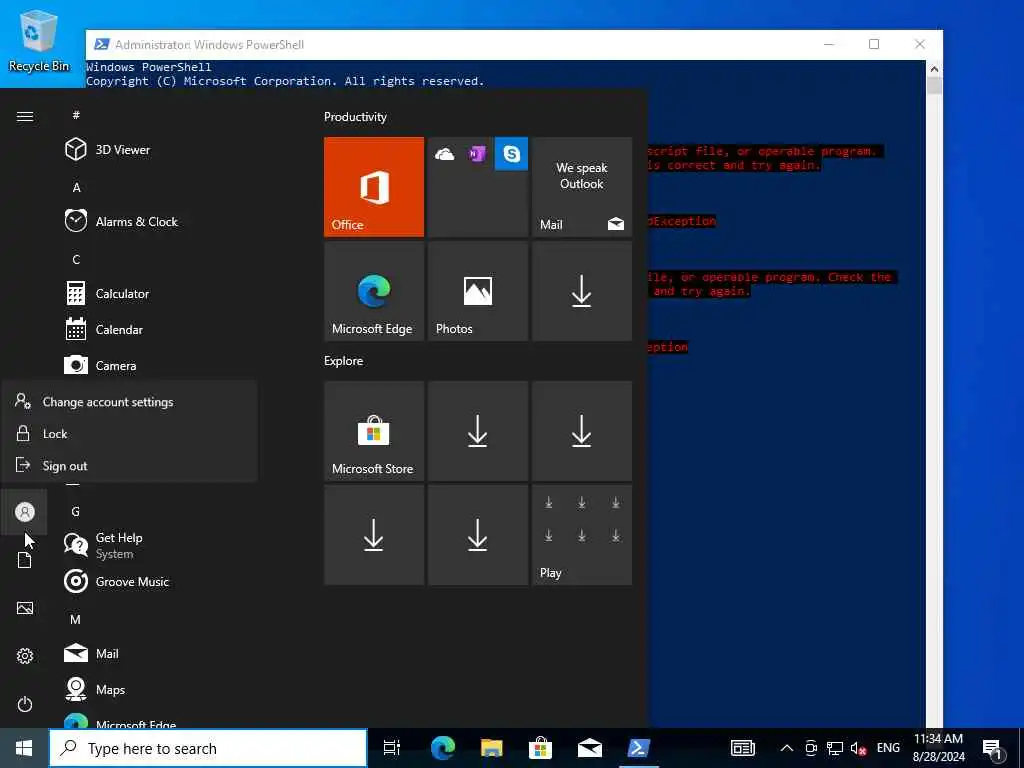Open Pictures from Start sidebar
Screen dimensions: 1024x768
(x=25, y=608)
